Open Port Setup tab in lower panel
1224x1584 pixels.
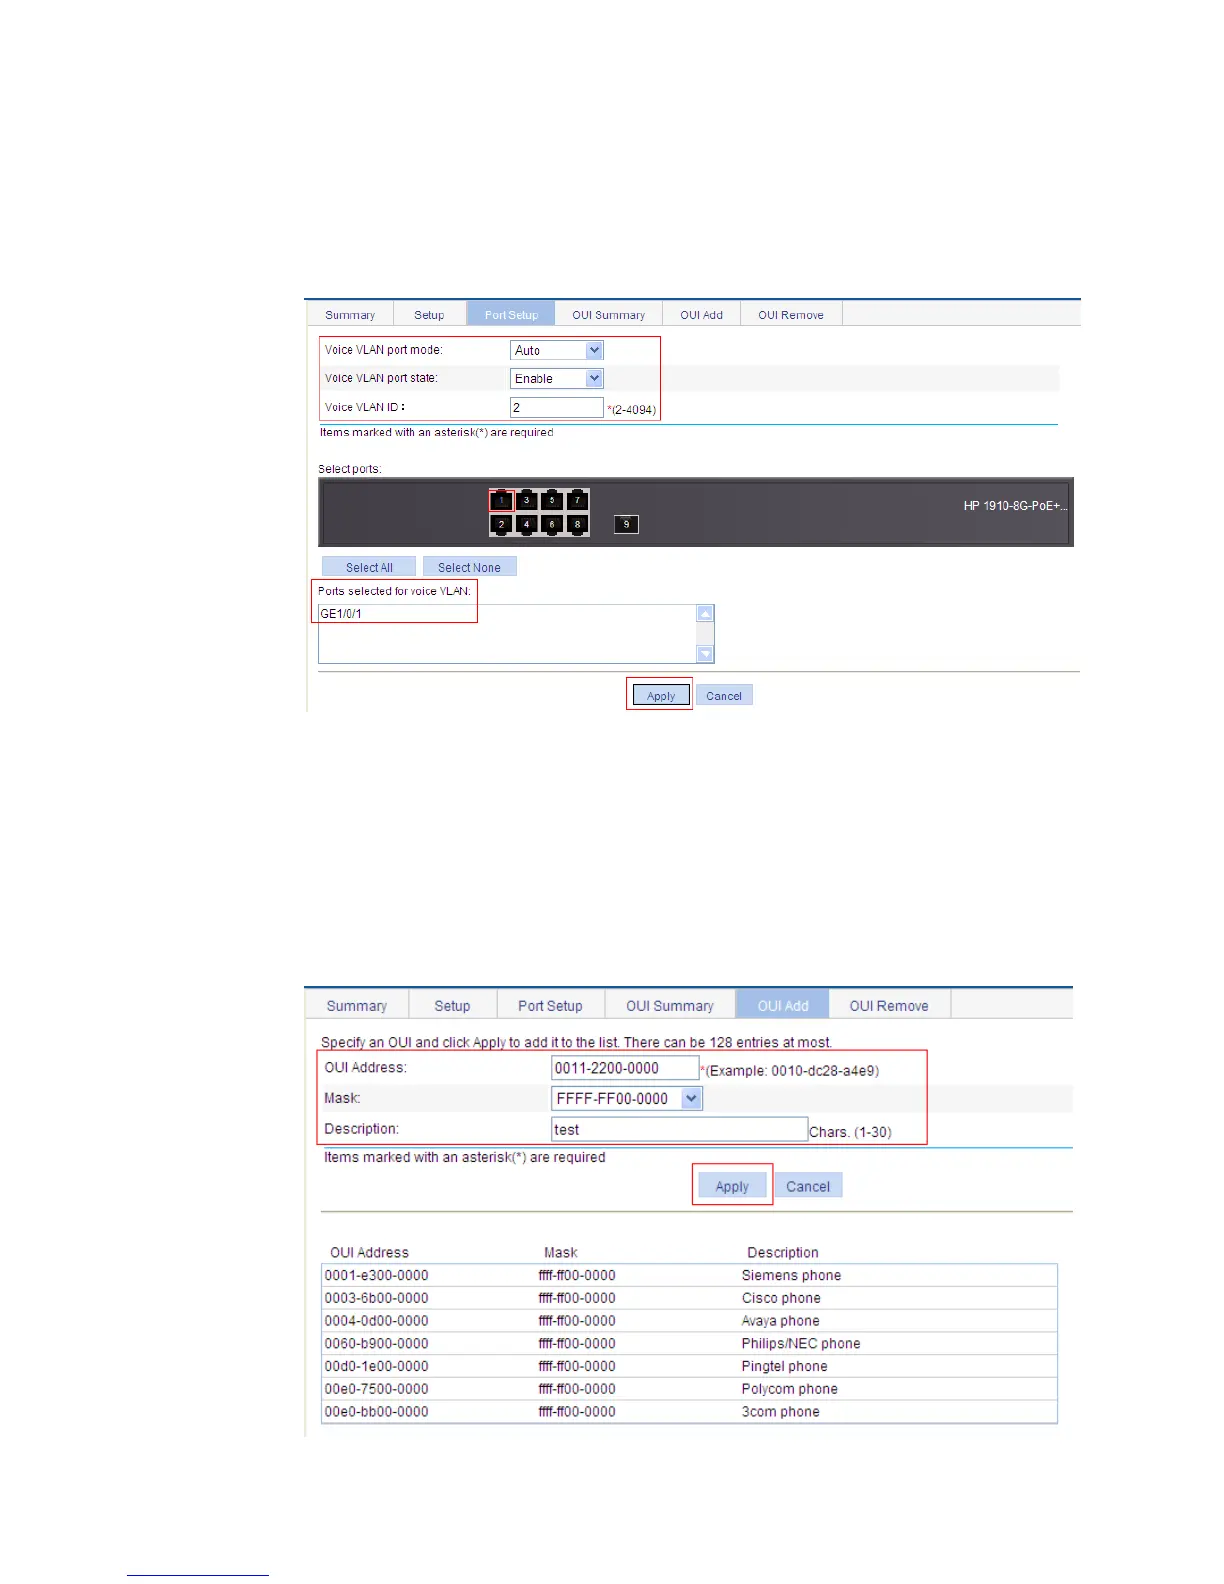click(550, 1005)
